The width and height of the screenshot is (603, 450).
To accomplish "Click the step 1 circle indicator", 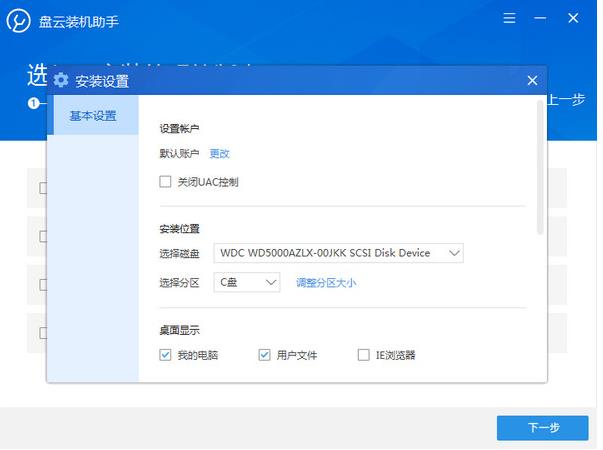I will pyautogui.click(x=33, y=103).
